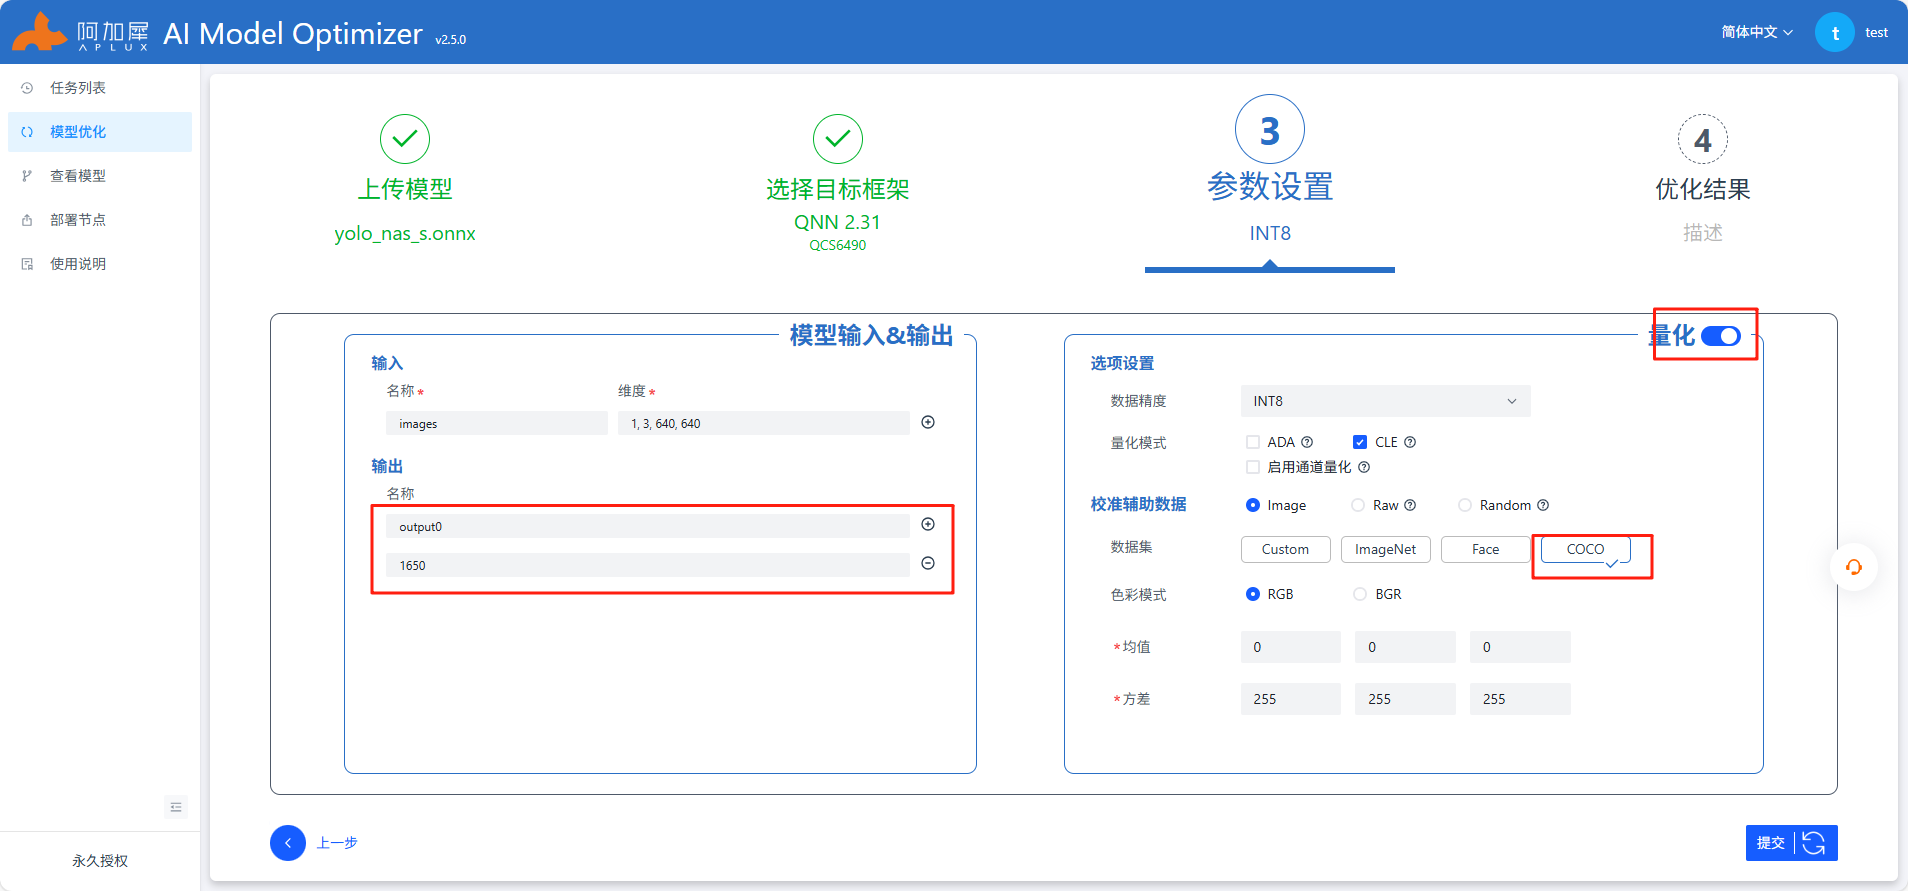Open the 简体中文 language dropdown
This screenshot has width=1908, height=891.
pyautogui.click(x=1757, y=32)
